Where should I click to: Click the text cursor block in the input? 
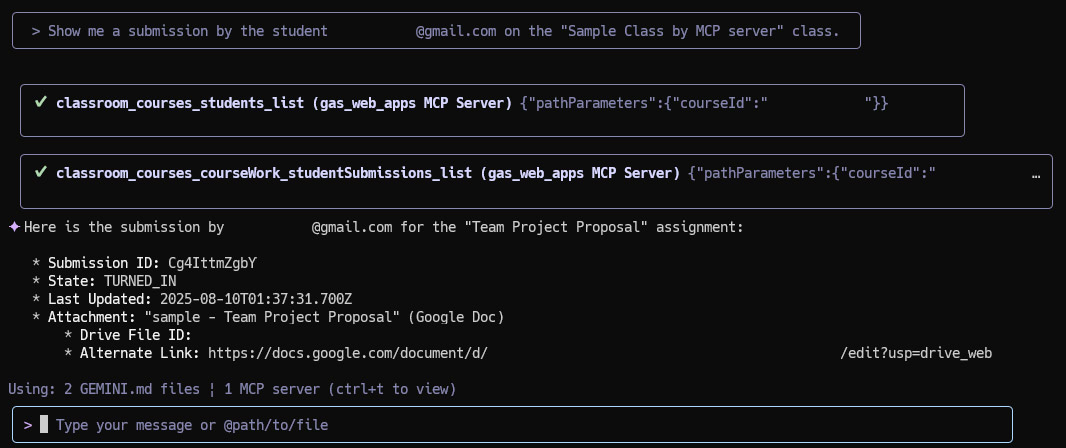tap(44, 425)
